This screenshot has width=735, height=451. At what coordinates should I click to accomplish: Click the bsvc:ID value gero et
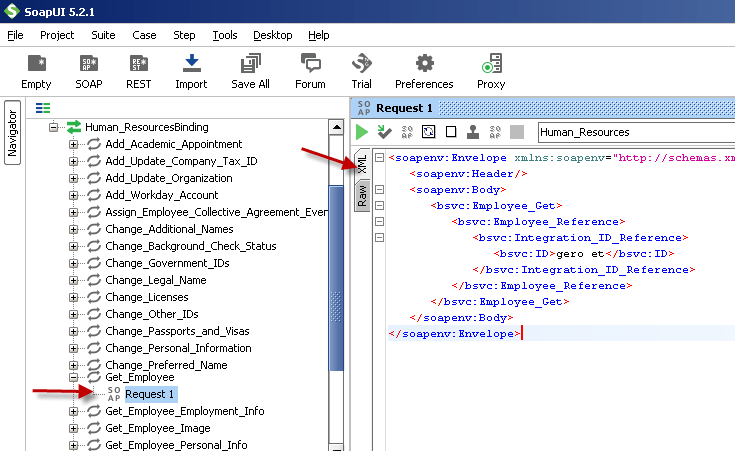580,254
